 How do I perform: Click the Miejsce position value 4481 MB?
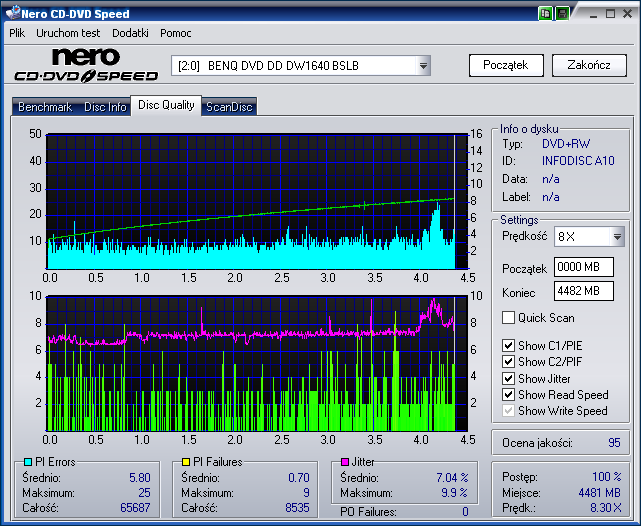[600, 493]
